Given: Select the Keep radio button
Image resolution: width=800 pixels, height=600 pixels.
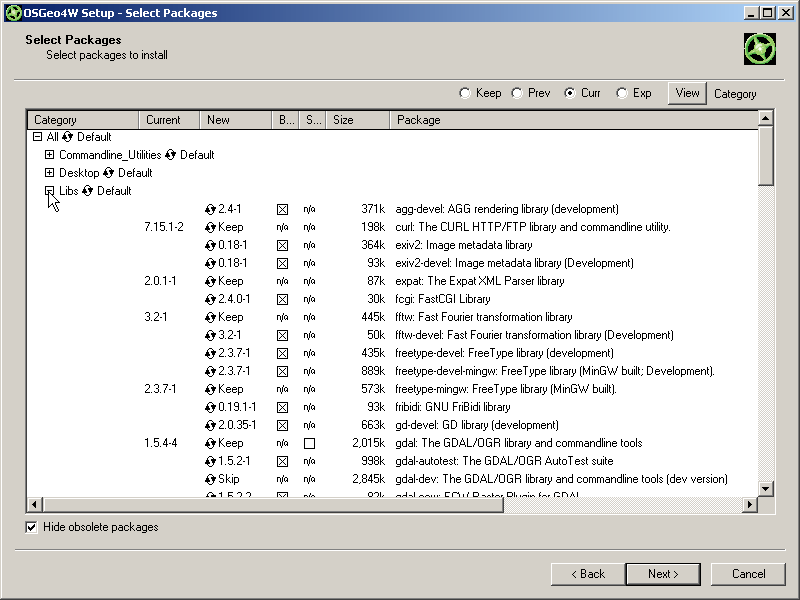Looking at the screenshot, I should [465, 93].
